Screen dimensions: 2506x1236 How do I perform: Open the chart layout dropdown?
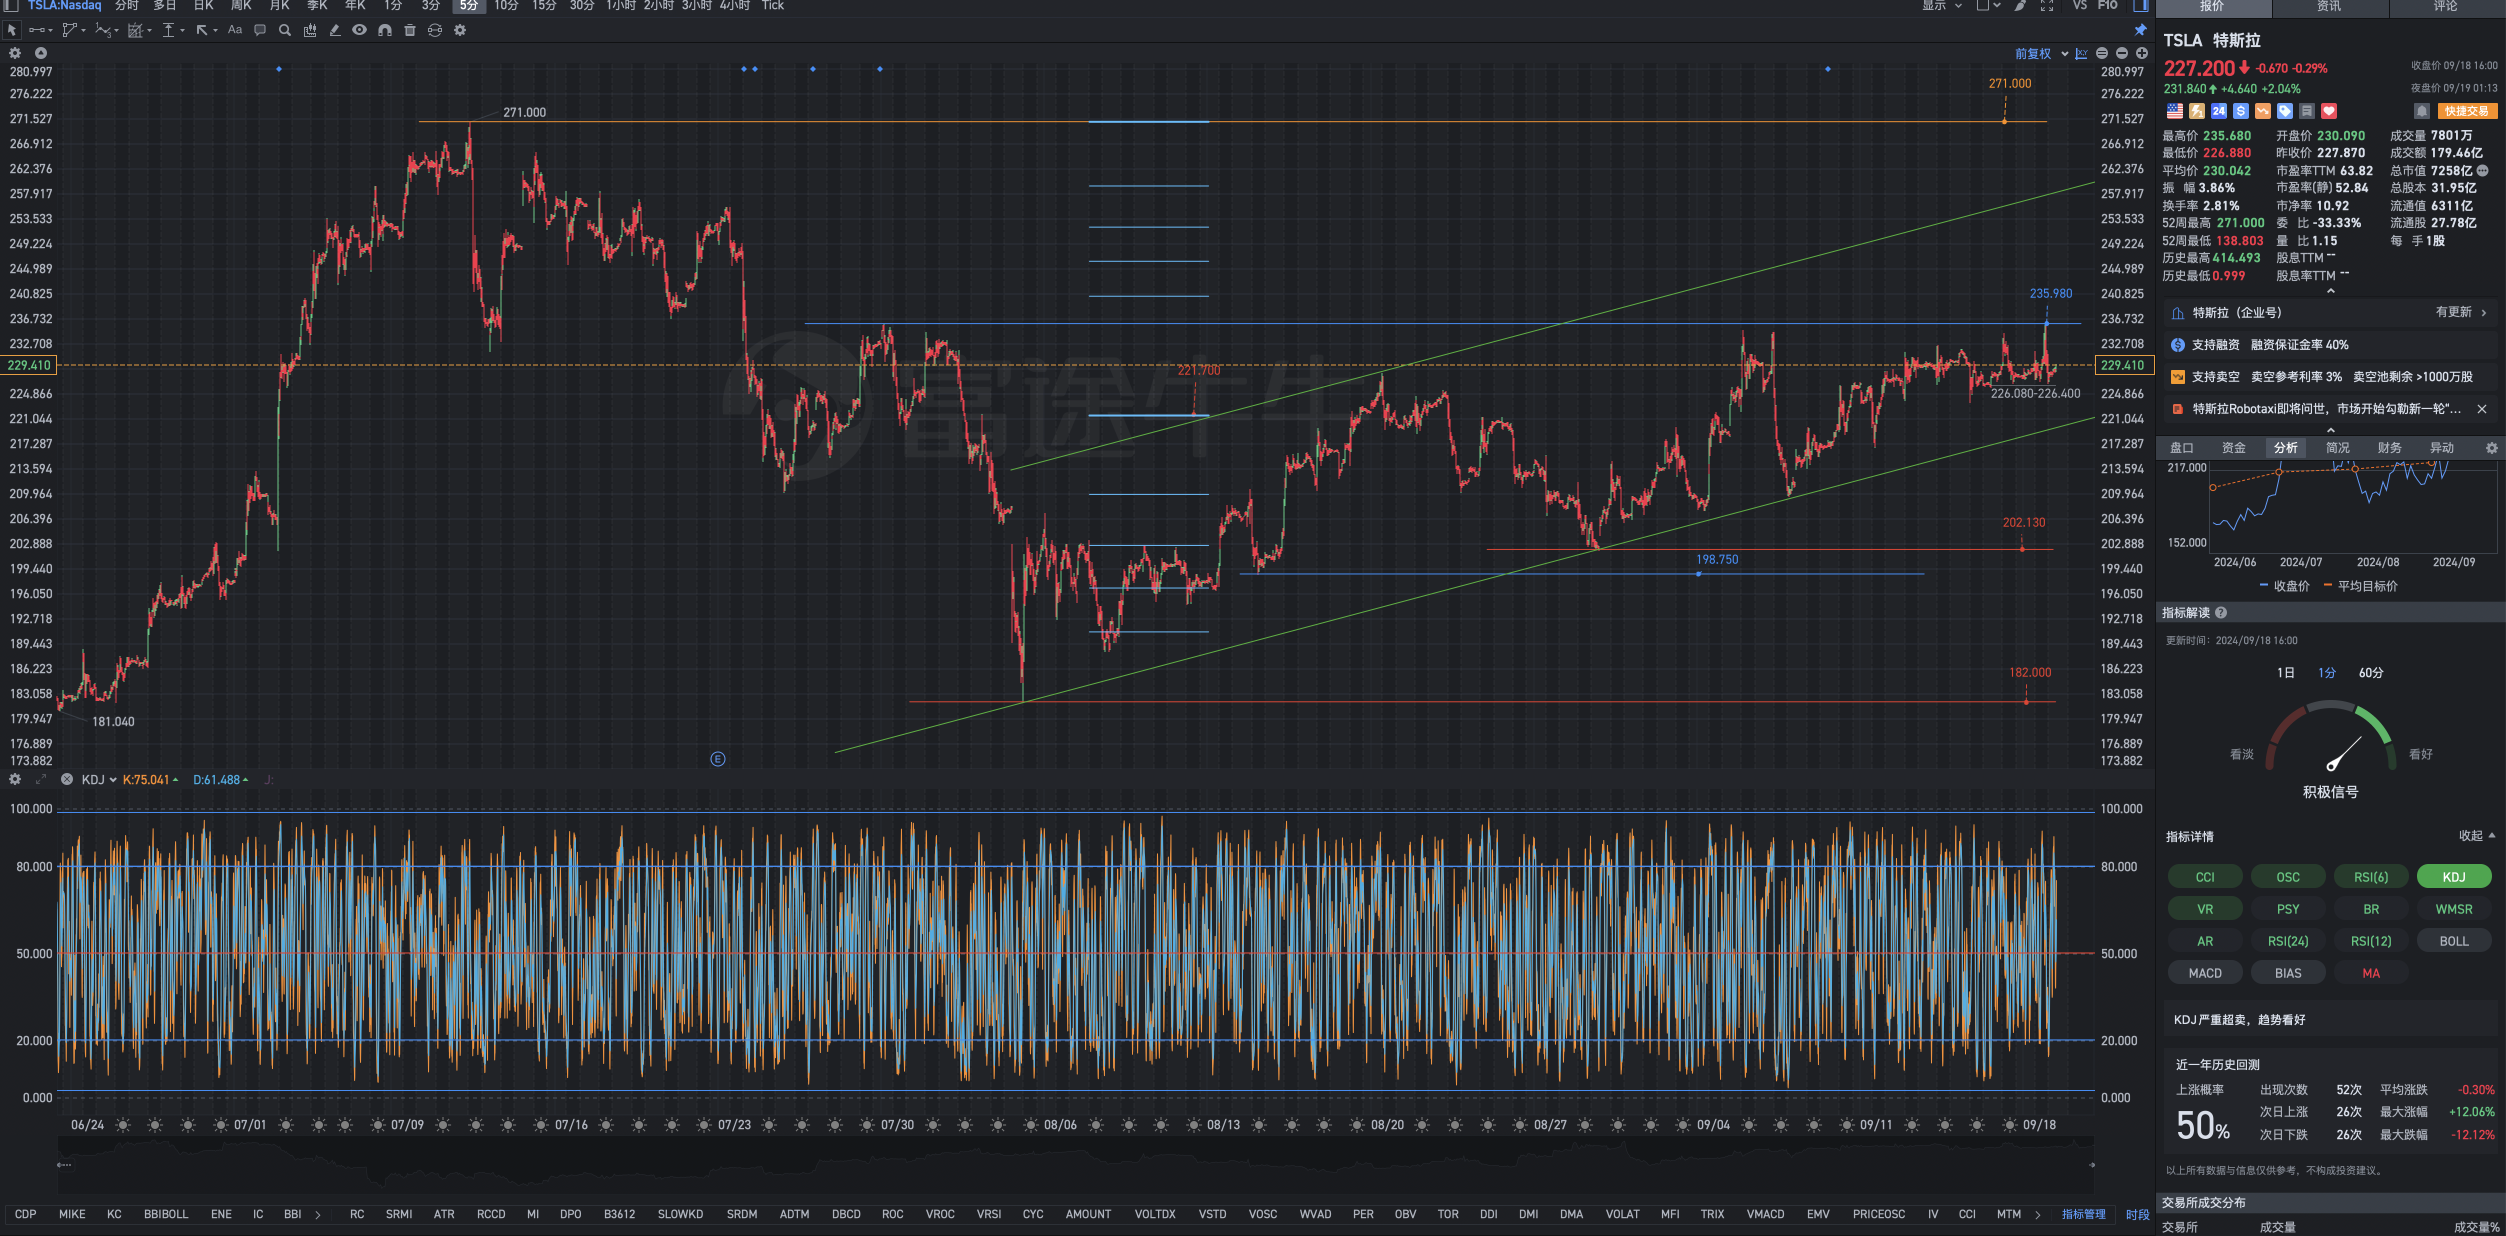pyautogui.click(x=1989, y=6)
